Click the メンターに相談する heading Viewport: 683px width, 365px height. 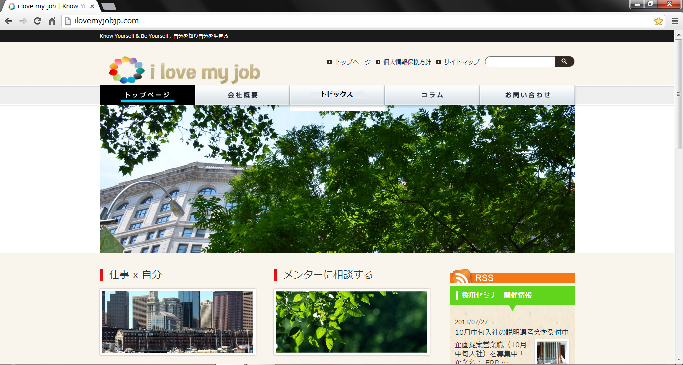point(328,275)
